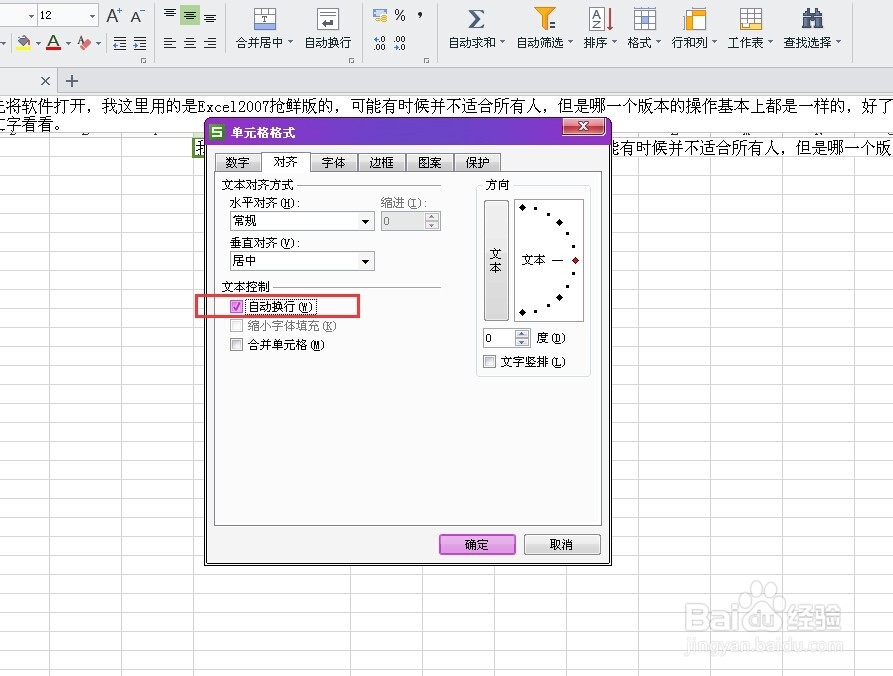The height and width of the screenshot is (676, 893).
Task: Enable the 合并单元格 merge cells checkbox
Action: coord(236,344)
